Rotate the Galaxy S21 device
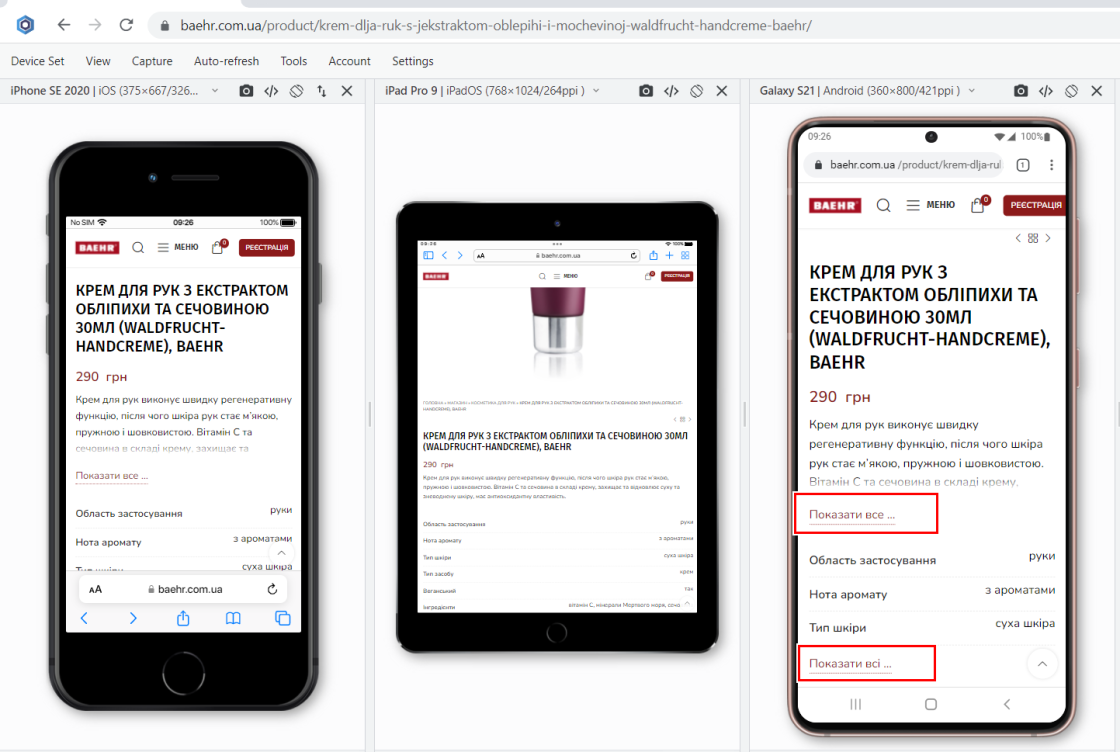The width and height of the screenshot is (1120, 752). tap(1071, 91)
